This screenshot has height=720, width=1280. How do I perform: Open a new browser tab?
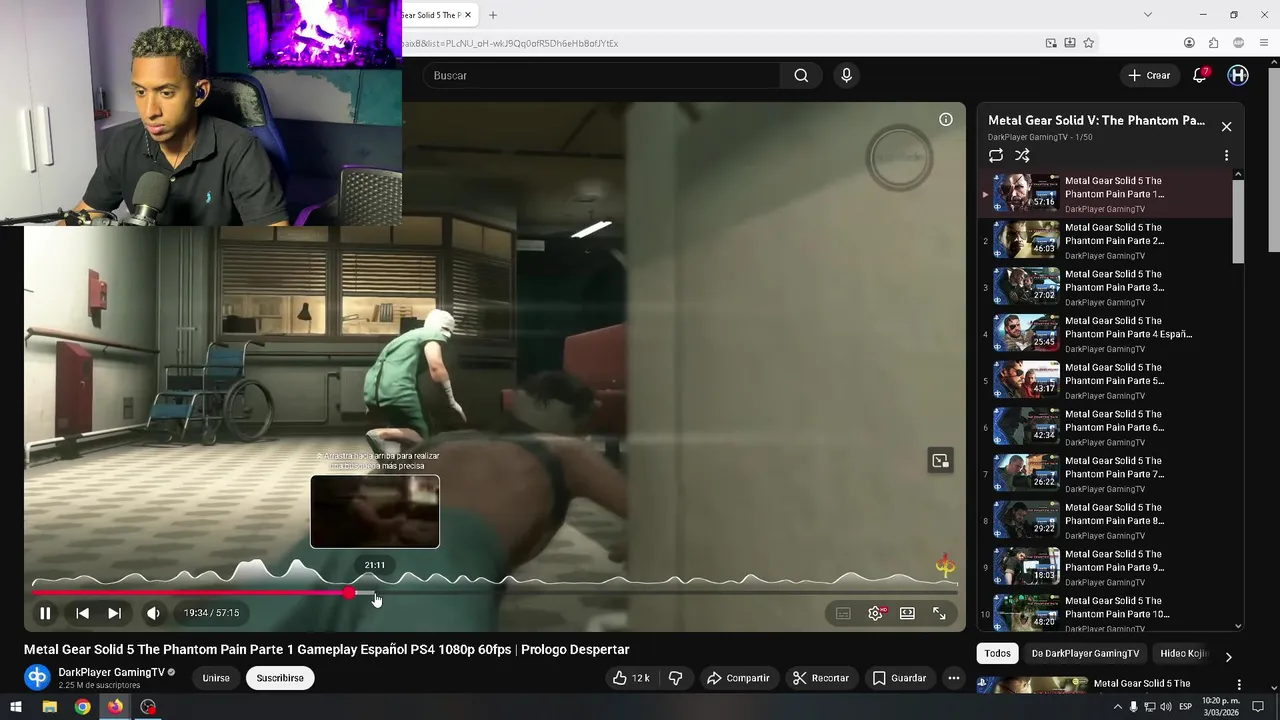tap(493, 15)
